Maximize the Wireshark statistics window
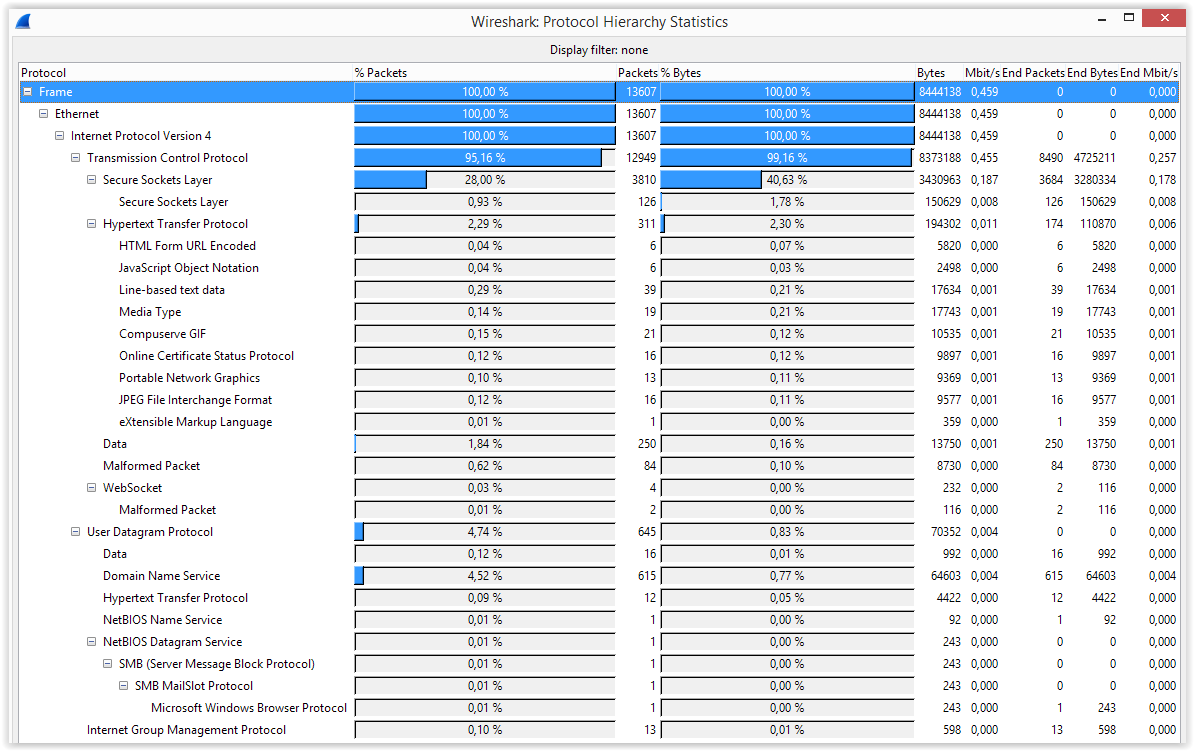Viewport: 1194px width, 751px height. tap(1129, 18)
